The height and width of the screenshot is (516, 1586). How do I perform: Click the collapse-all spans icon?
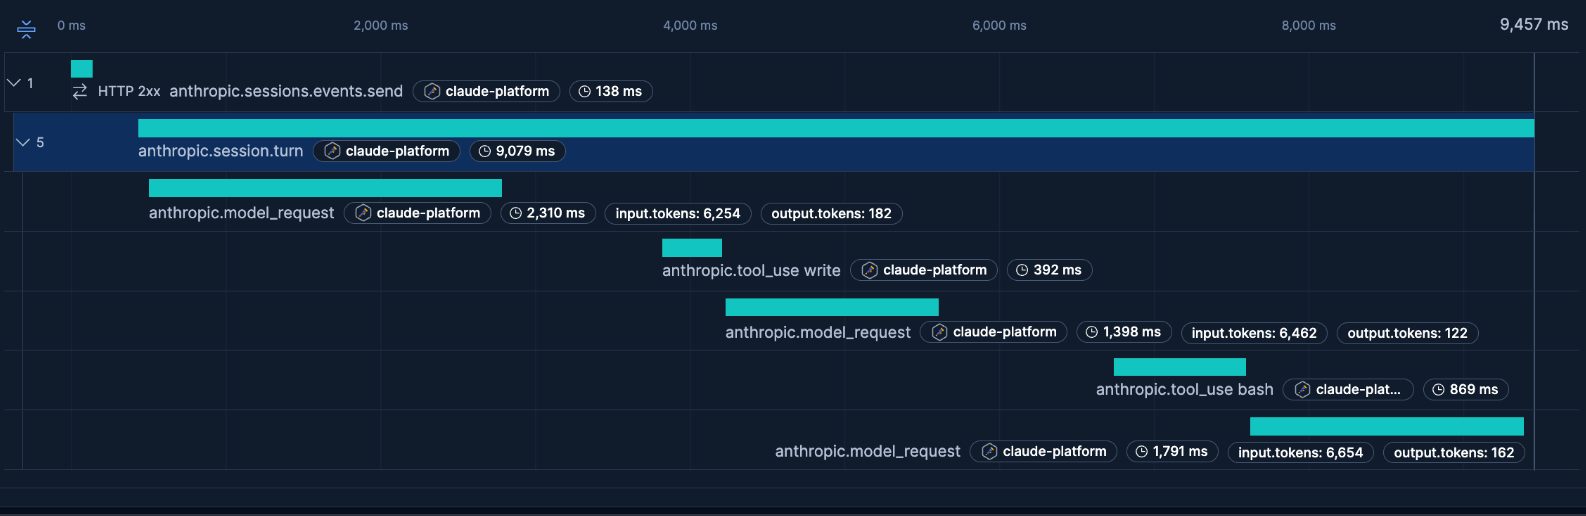pos(27,28)
